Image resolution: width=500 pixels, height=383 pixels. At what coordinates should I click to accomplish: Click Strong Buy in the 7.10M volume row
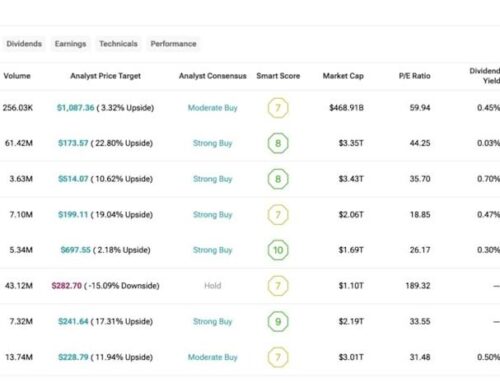(x=213, y=215)
